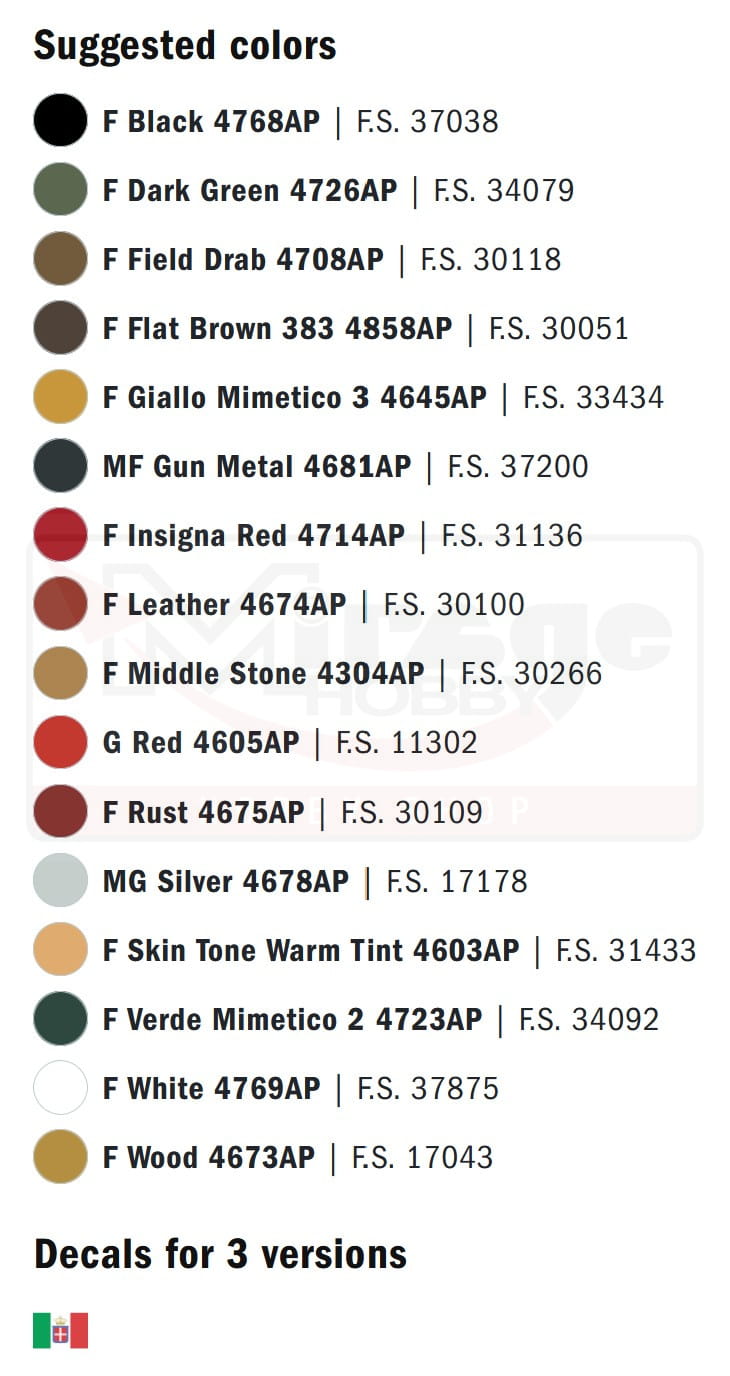
Task: Click the "Decals for 3 versions" heading
Action: (220, 1254)
